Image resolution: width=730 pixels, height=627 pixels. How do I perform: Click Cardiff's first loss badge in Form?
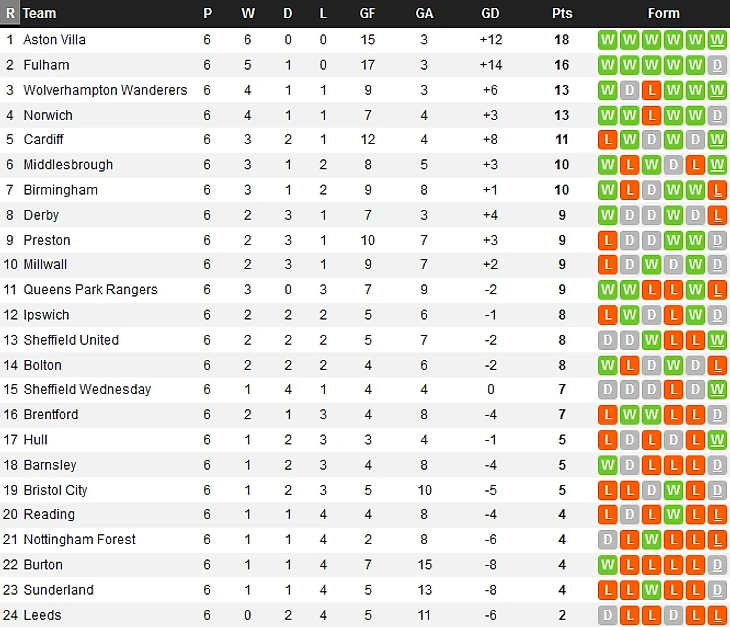pyautogui.click(x=608, y=140)
